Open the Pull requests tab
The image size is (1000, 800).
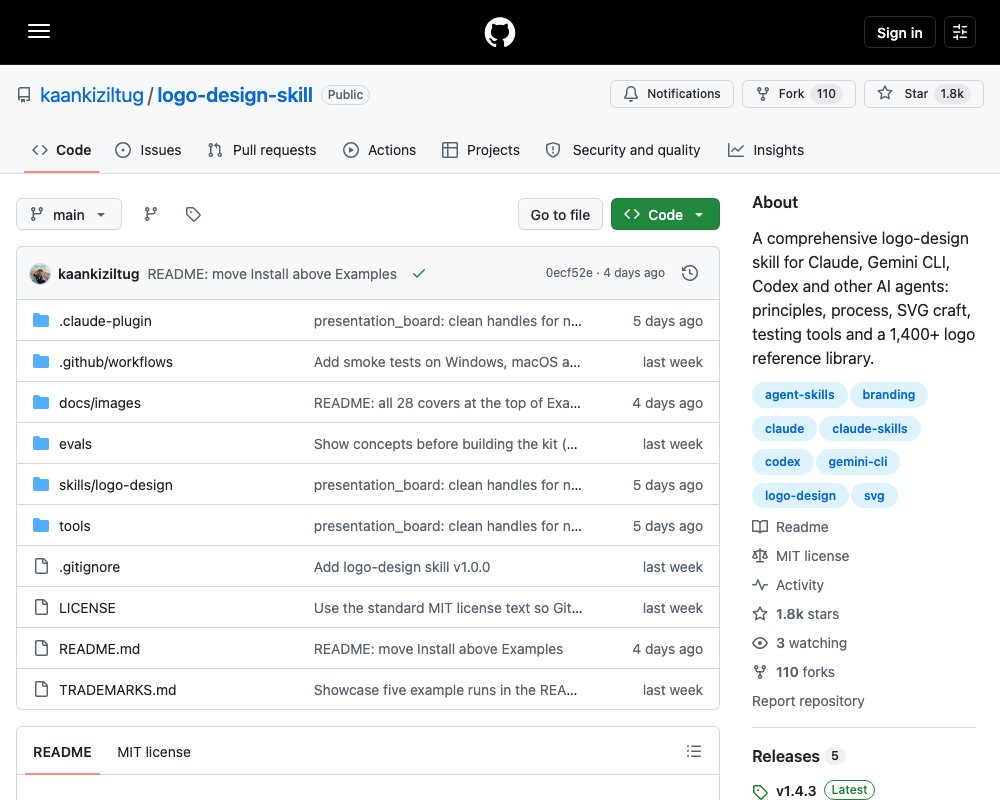point(261,150)
